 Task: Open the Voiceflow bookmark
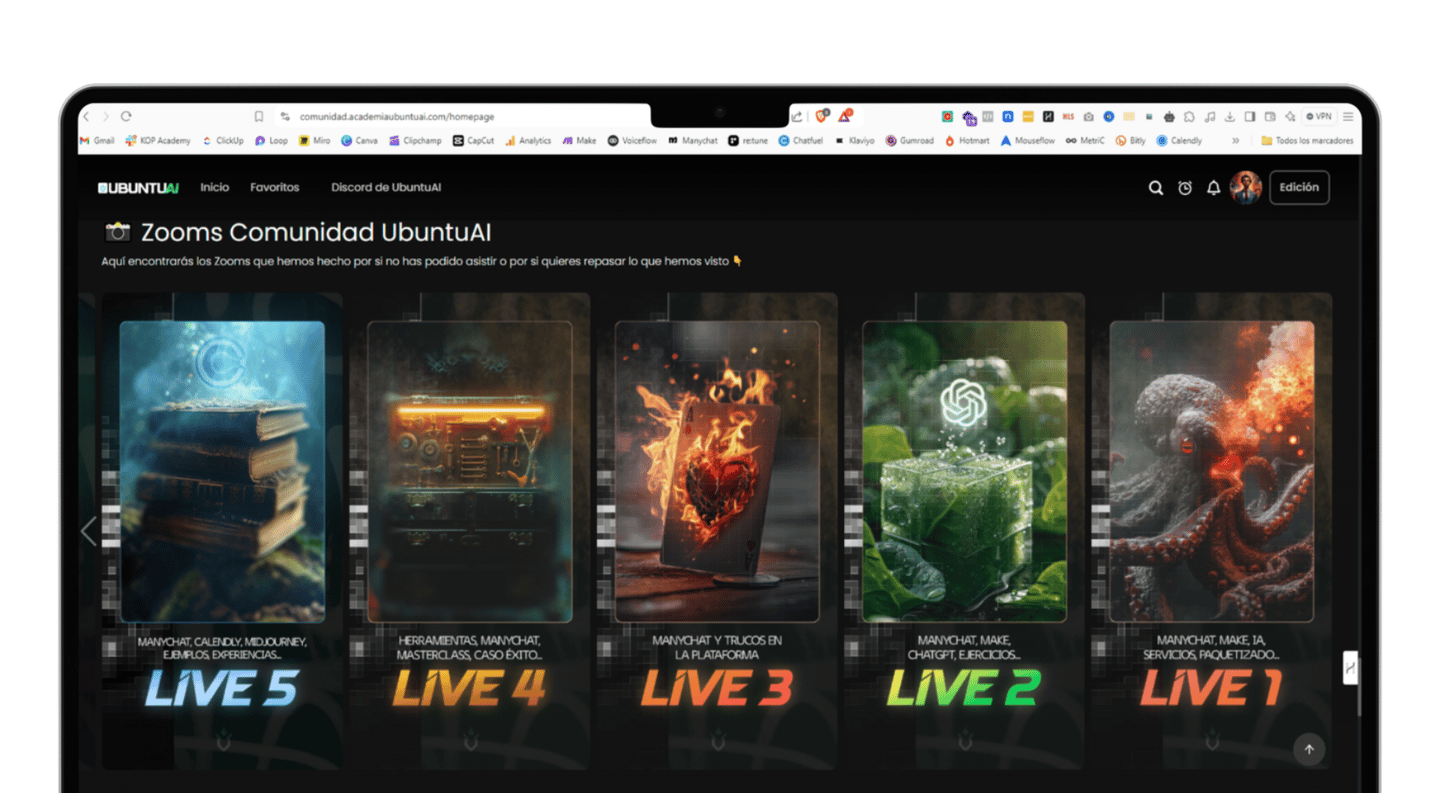632,141
